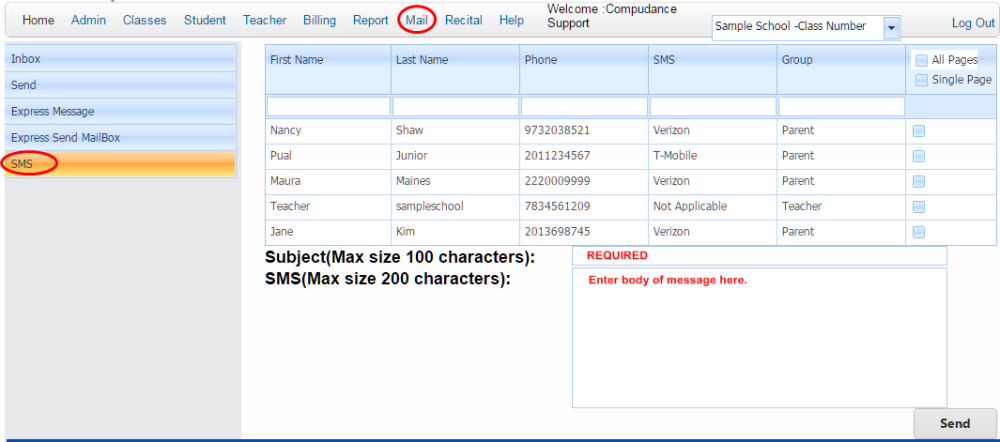Screen dimensions: 1000x442
Task: Open the Billing menu
Action: click(x=320, y=20)
